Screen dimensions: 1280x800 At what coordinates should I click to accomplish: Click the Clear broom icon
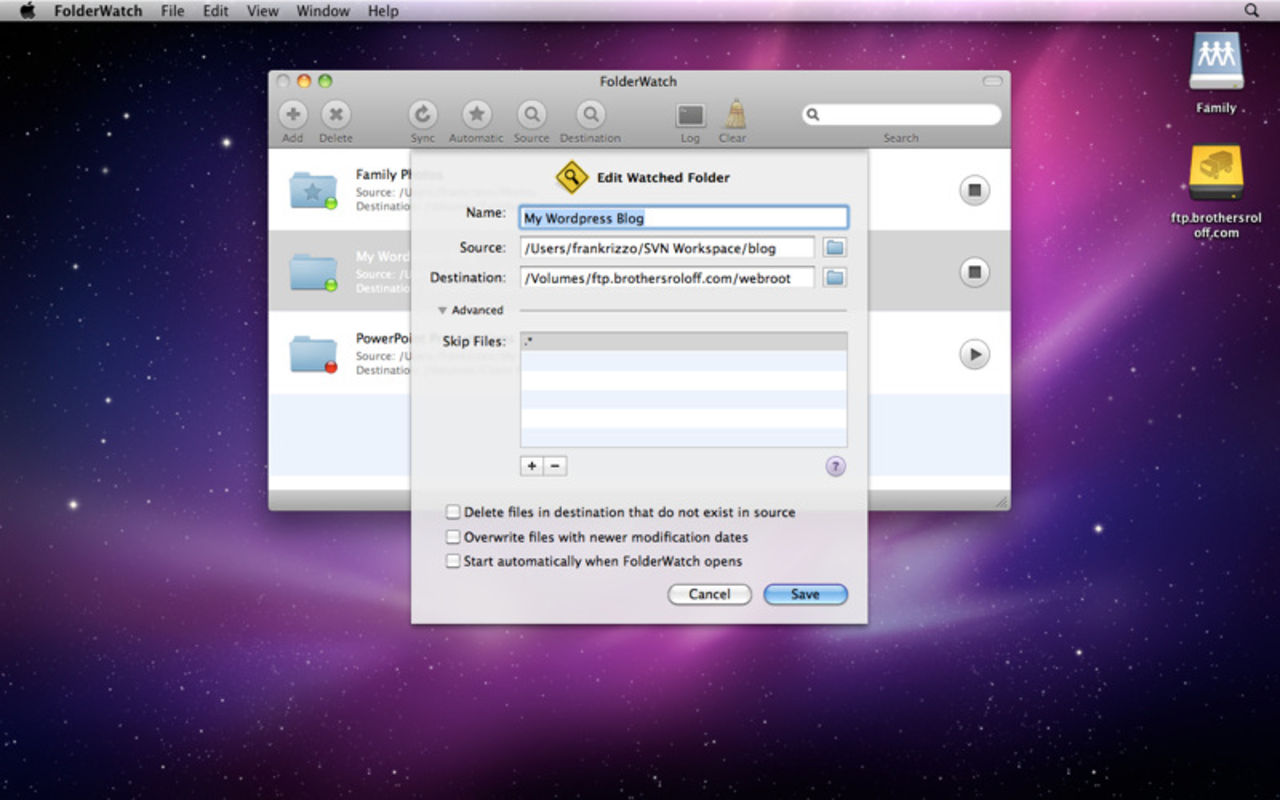click(x=734, y=114)
